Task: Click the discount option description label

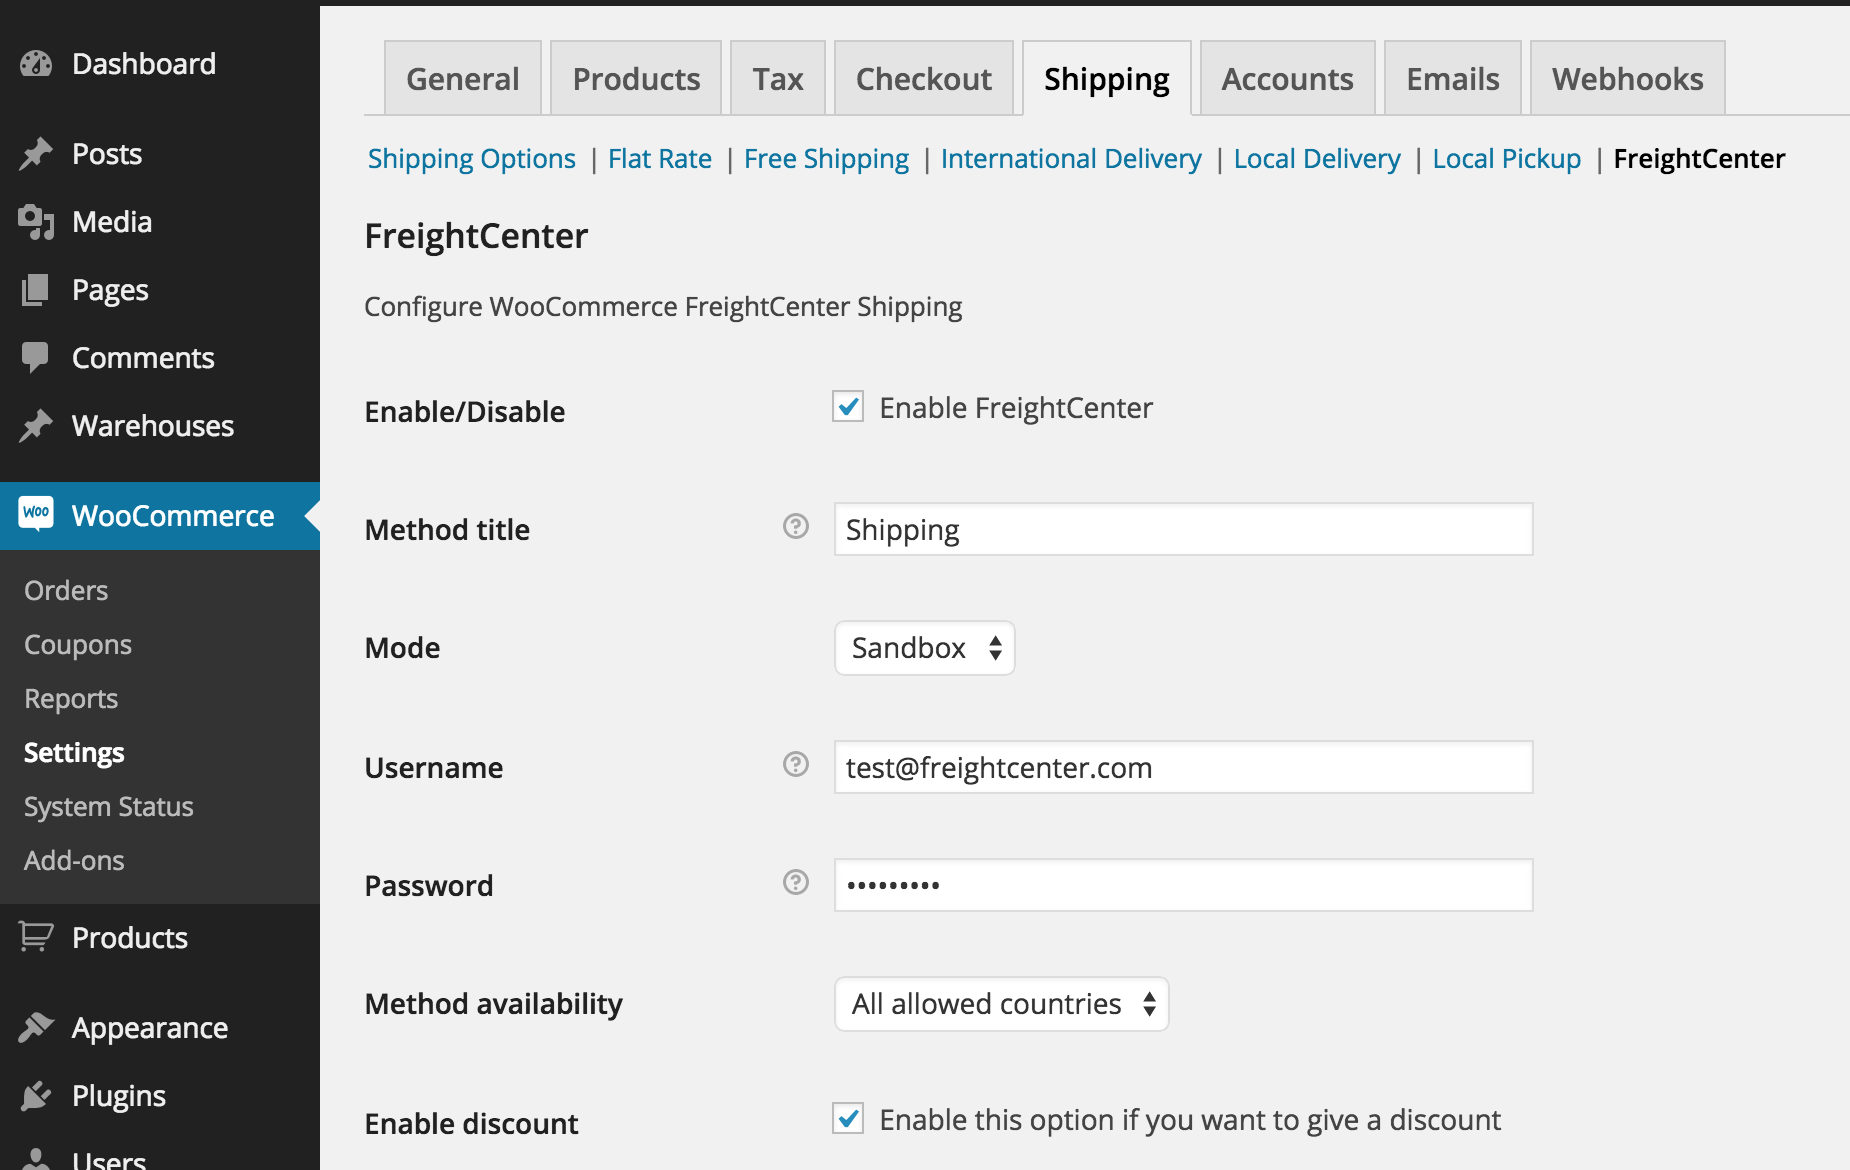Action: tap(1190, 1120)
